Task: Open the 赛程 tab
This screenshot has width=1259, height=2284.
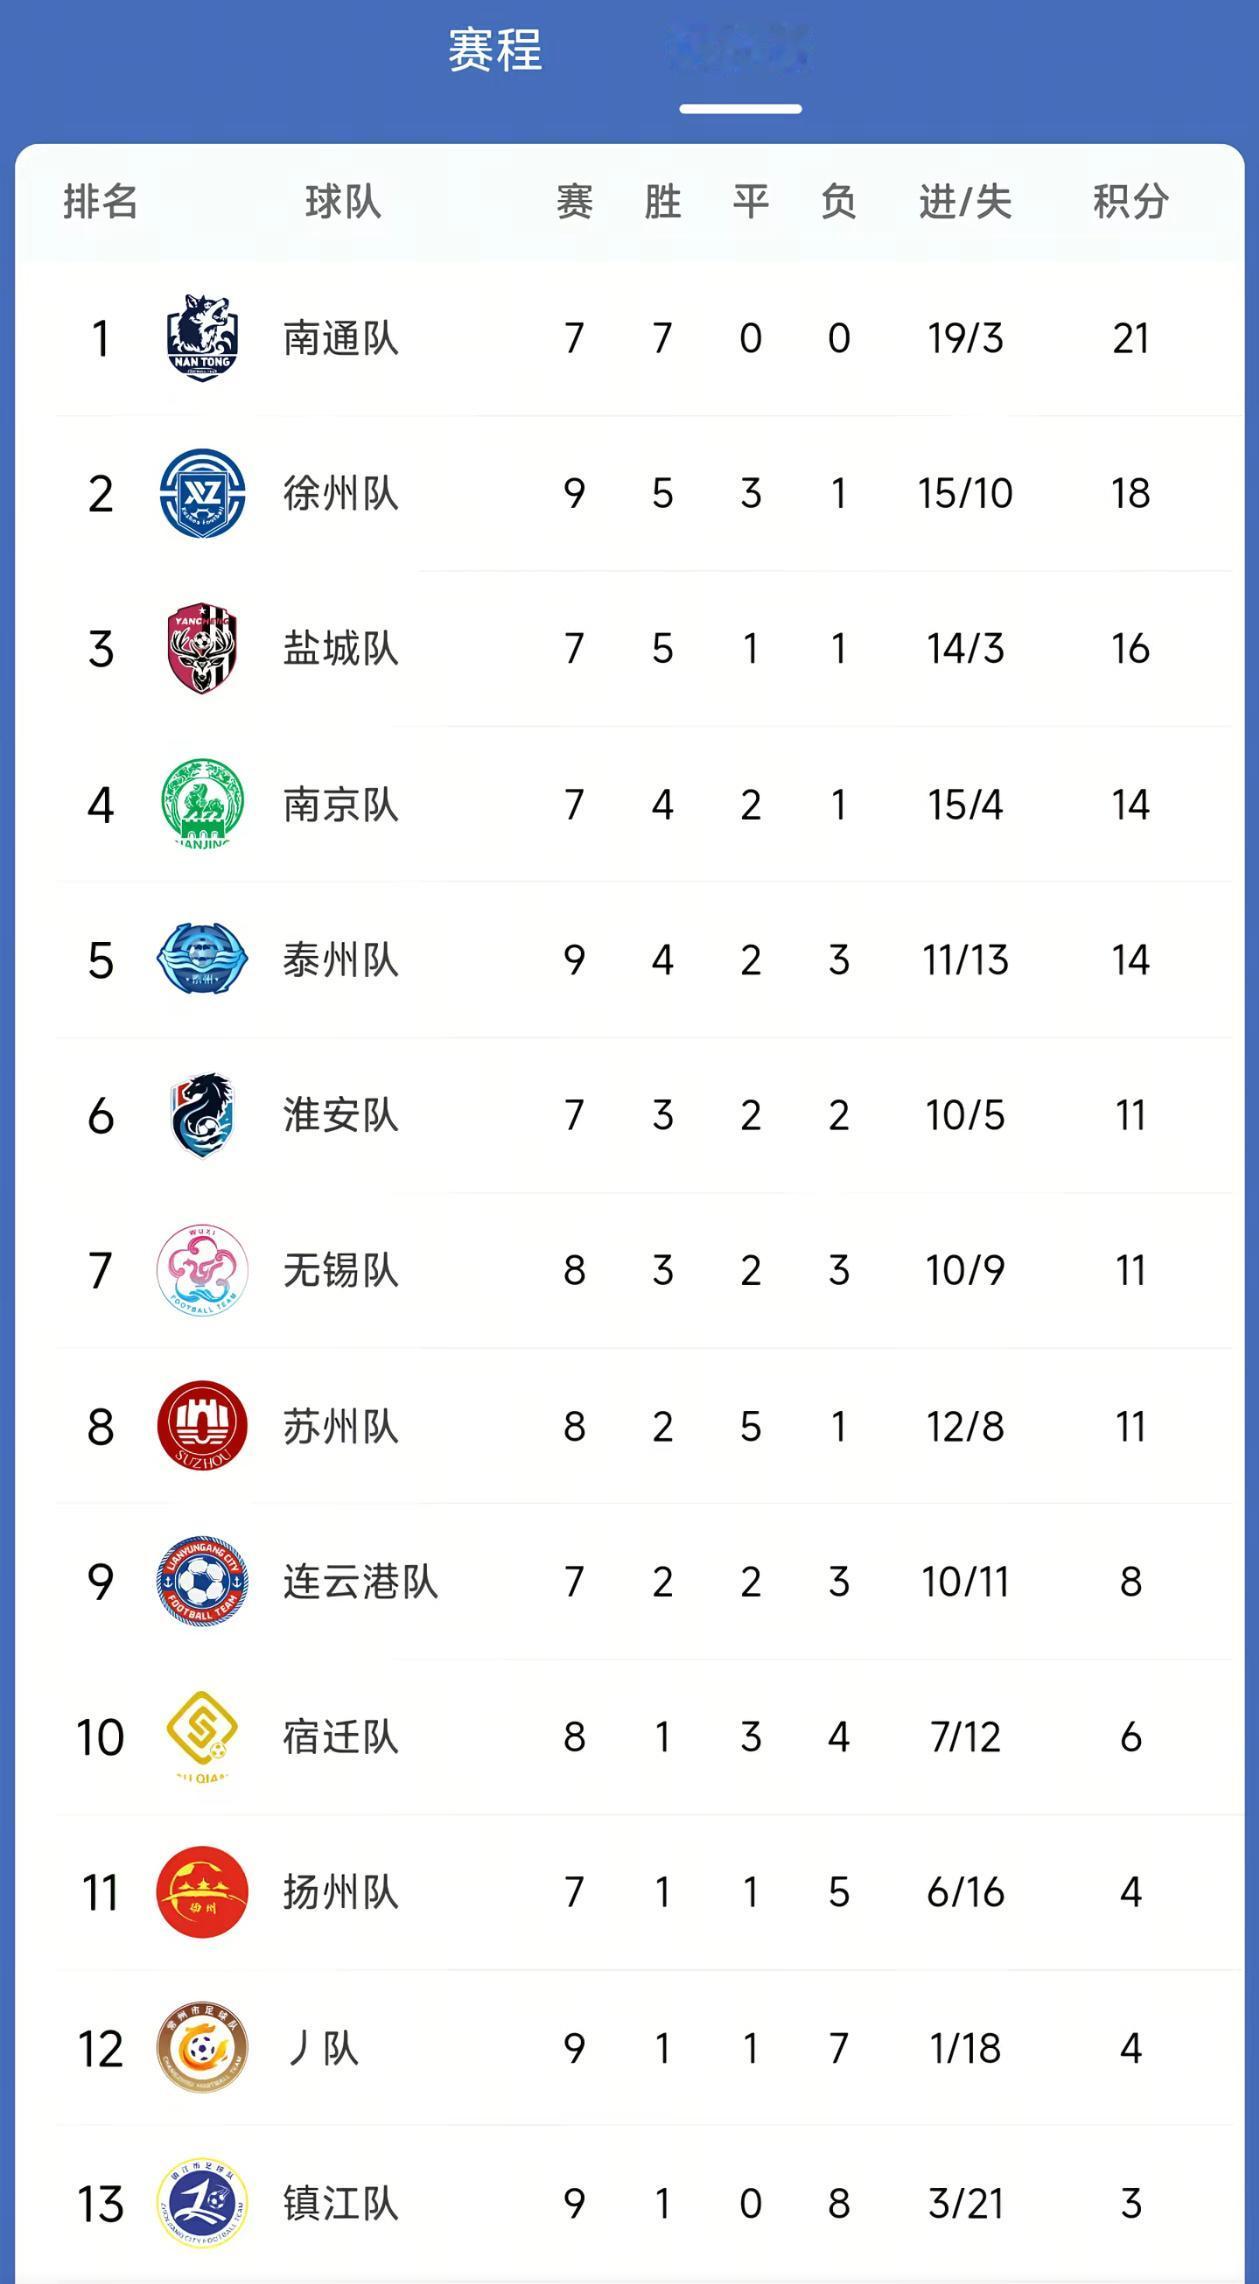Action: point(495,50)
